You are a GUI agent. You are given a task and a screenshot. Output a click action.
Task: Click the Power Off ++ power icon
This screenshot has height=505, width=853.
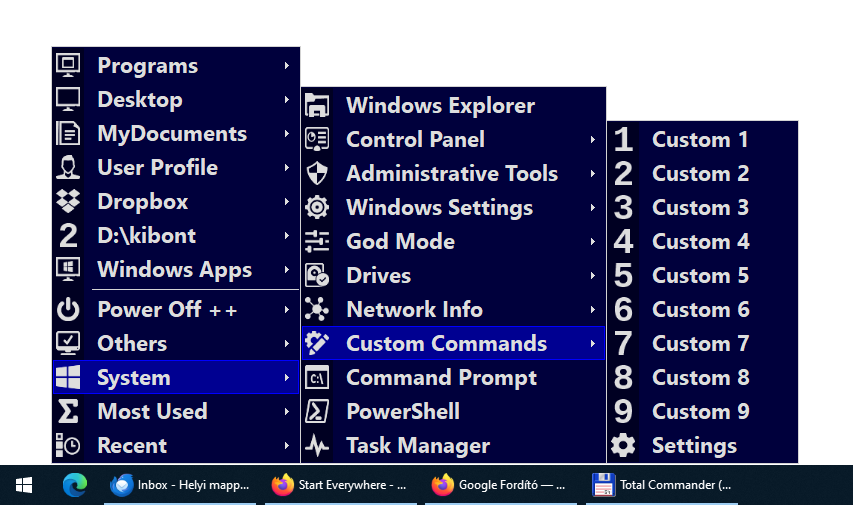[x=68, y=310]
